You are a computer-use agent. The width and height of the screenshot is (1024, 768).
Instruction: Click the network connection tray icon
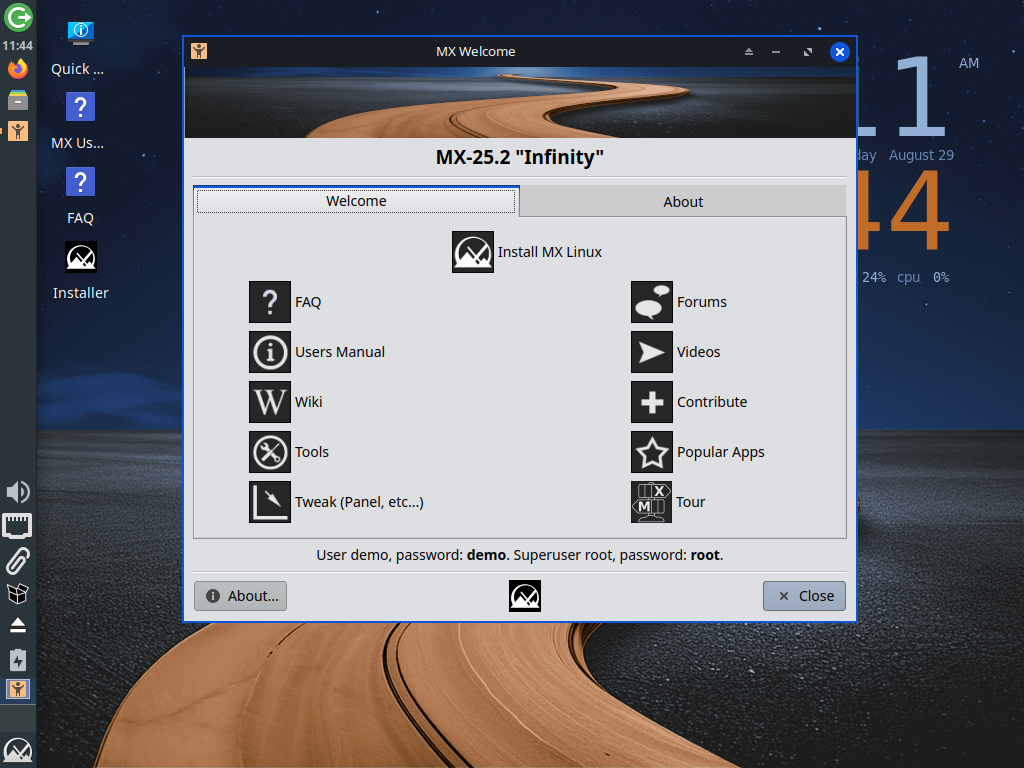17,526
